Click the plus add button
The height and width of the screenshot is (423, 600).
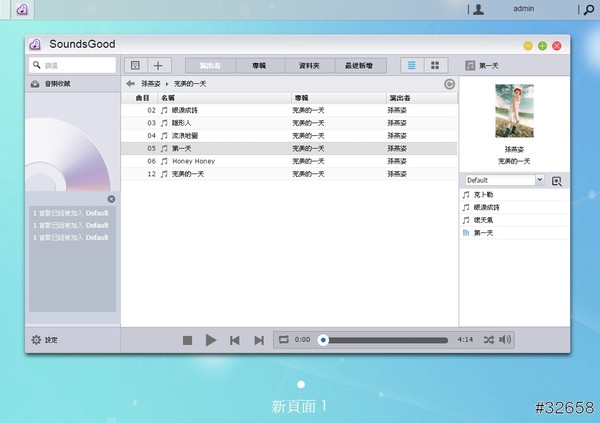tap(157, 65)
